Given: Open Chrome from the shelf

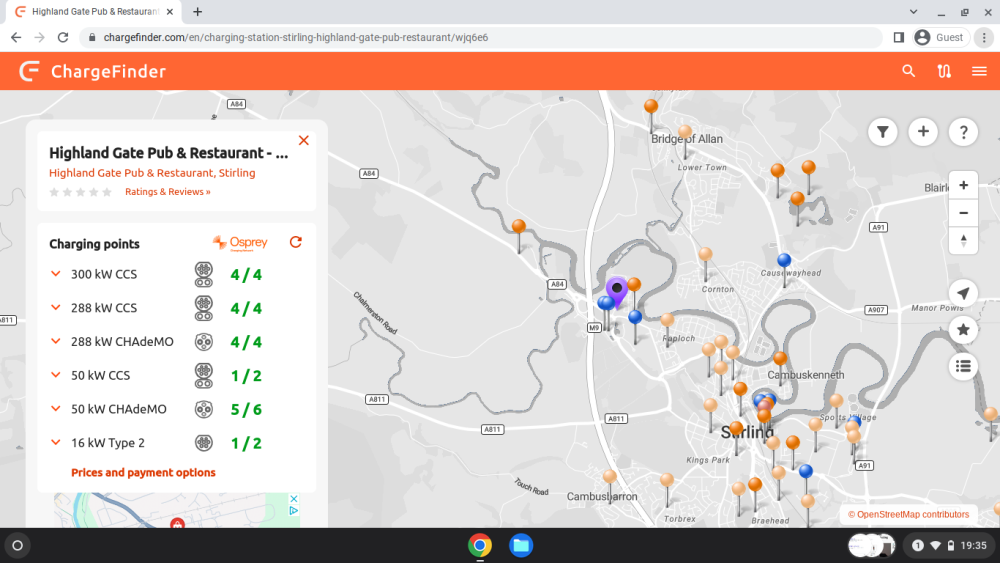Looking at the screenshot, I should 480,545.
